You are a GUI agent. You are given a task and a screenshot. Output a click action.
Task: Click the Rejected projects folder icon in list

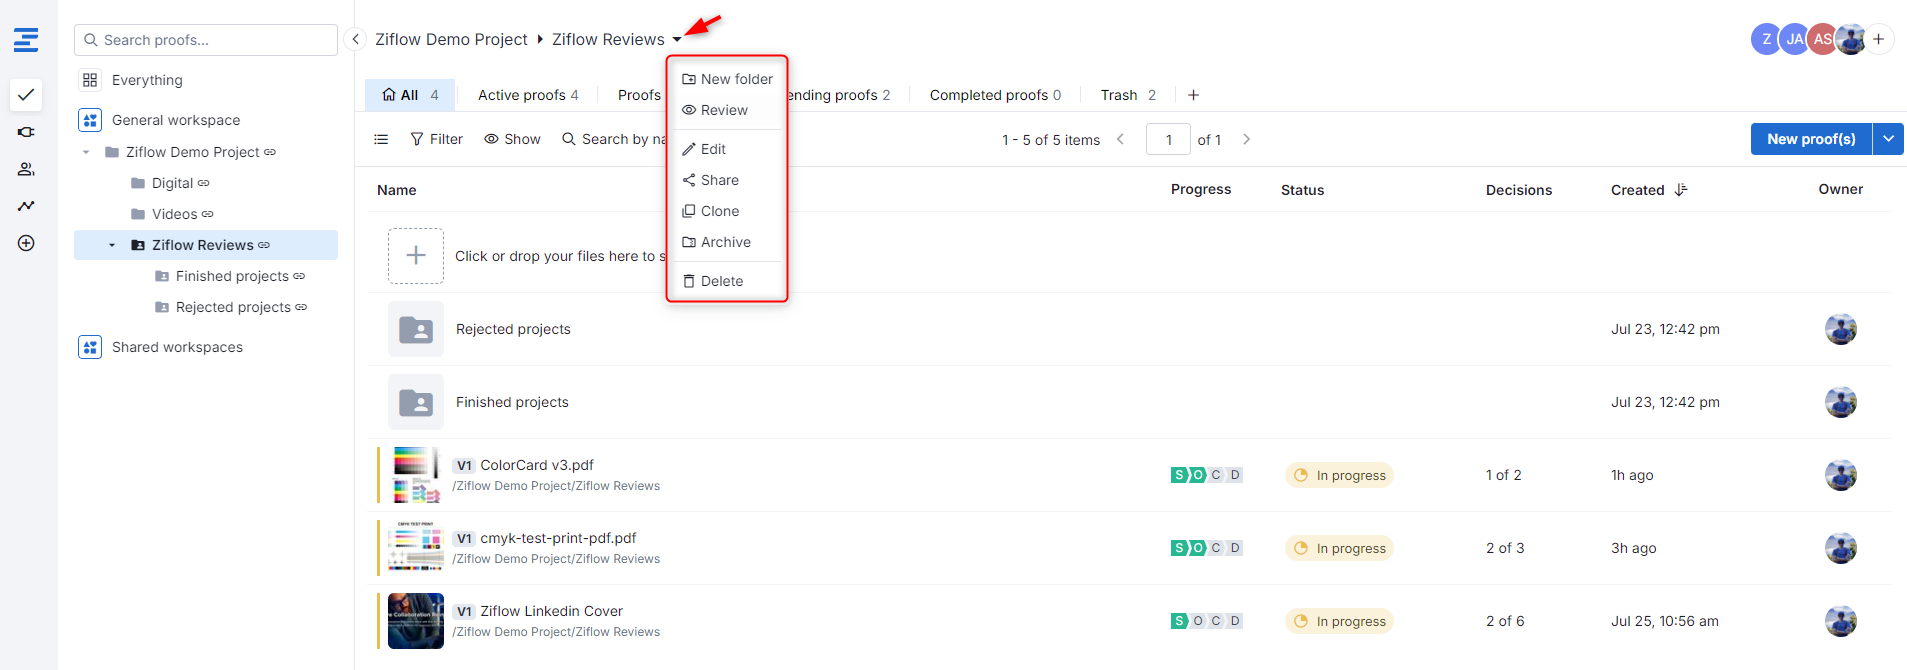(x=416, y=329)
